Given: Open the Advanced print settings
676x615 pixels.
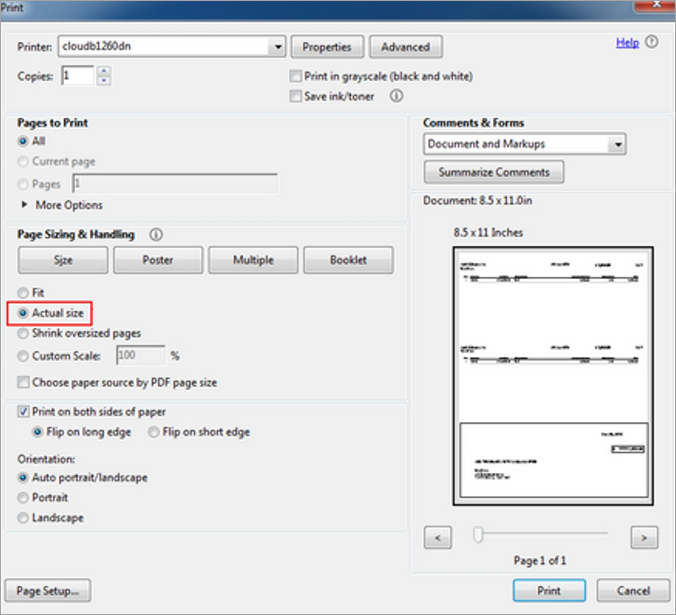Looking at the screenshot, I should click(x=406, y=47).
